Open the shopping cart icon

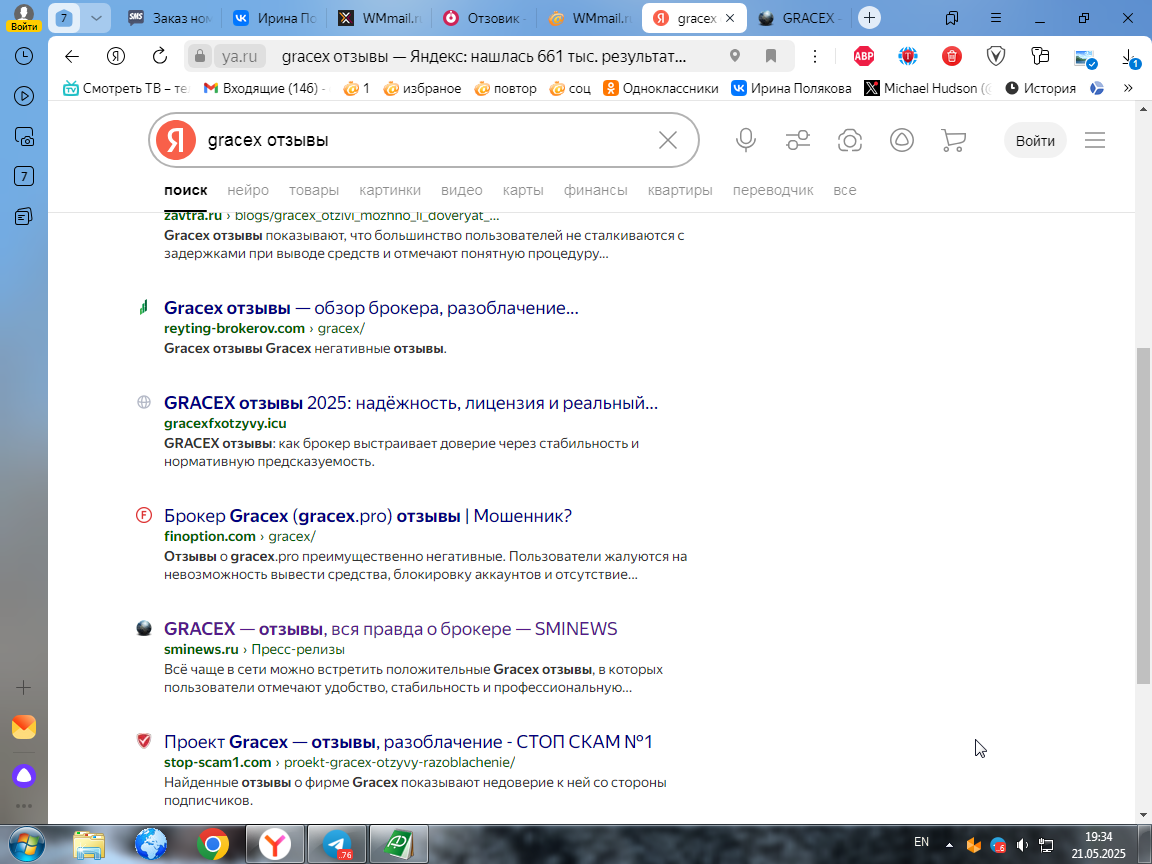954,140
